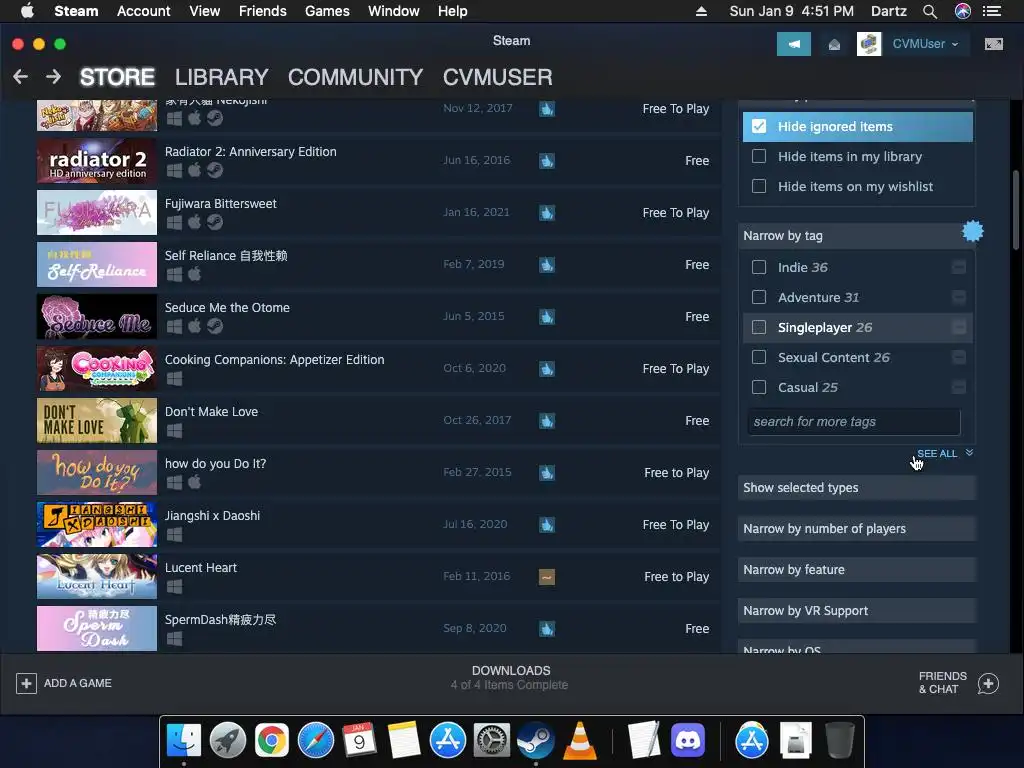Expand SEE ALL tags link
1024x768 pixels.
click(x=944, y=453)
